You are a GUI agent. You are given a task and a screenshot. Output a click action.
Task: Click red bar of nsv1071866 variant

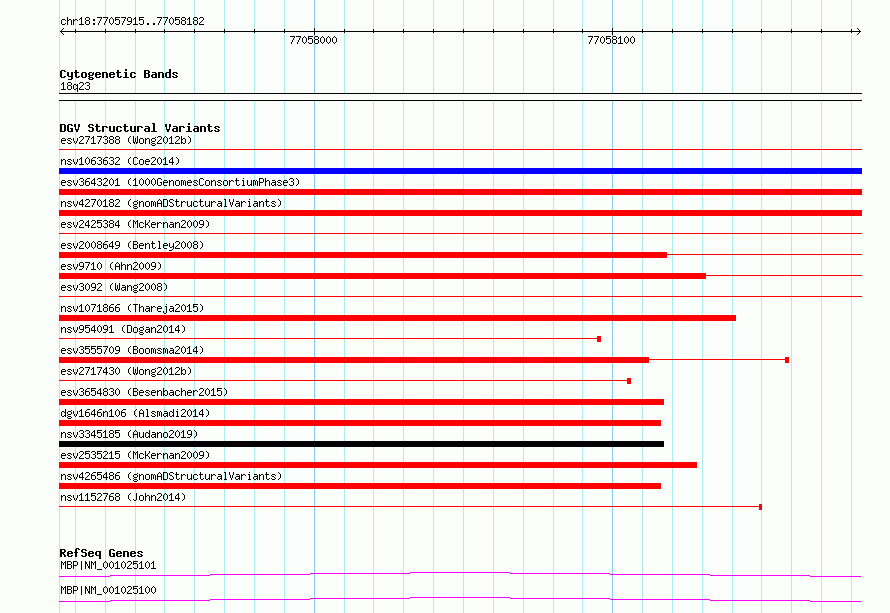coord(397,318)
